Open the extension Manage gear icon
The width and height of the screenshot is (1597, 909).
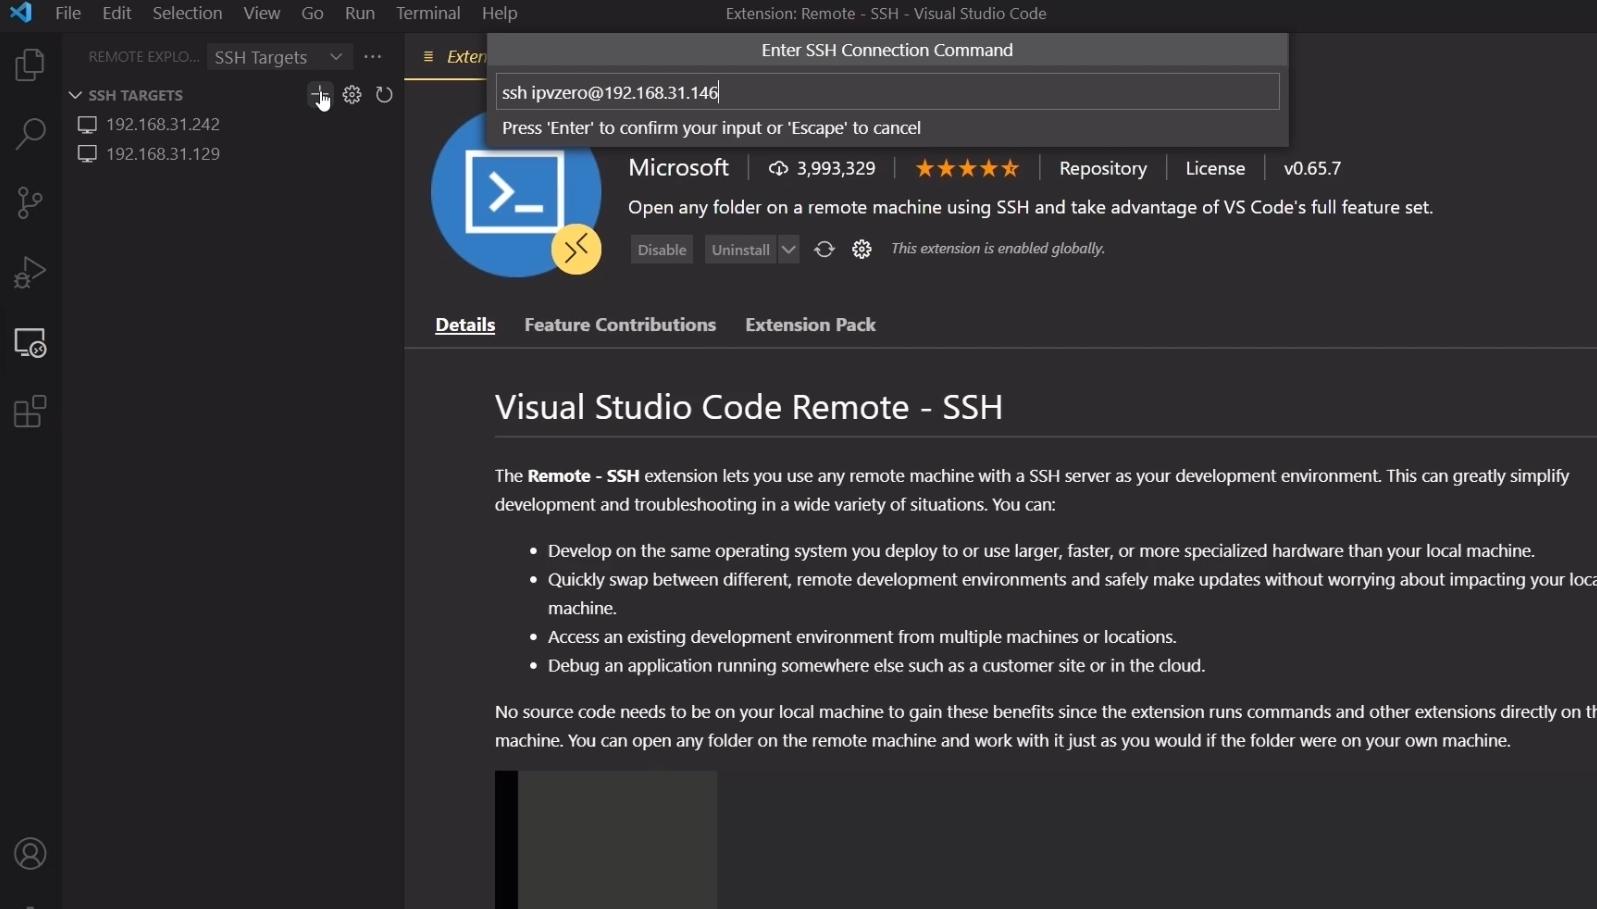coord(862,249)
